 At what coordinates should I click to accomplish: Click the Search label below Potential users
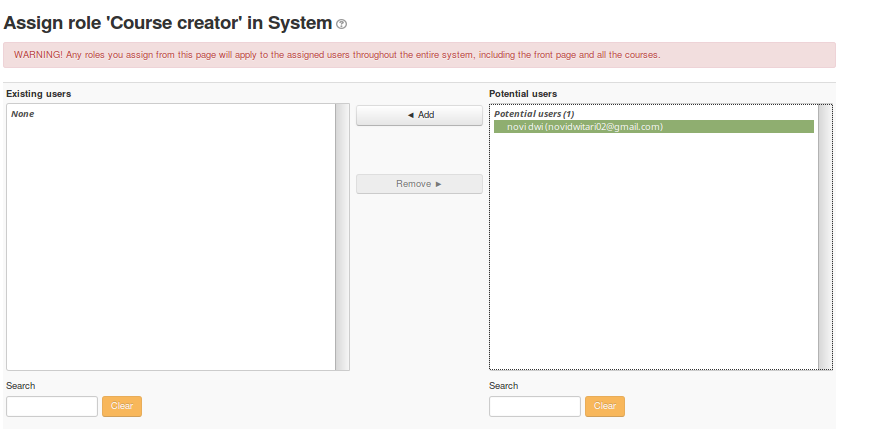(503, 385)
